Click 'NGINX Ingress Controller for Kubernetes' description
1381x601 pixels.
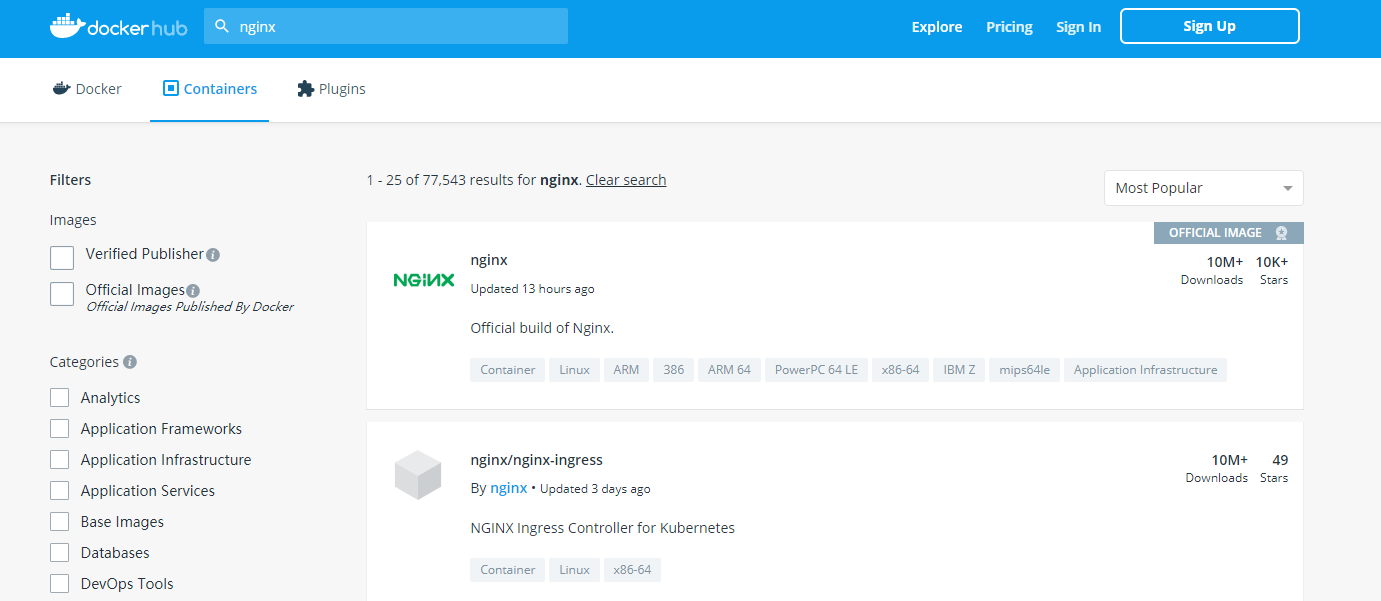pyautogui.click(x=603, y=528)
